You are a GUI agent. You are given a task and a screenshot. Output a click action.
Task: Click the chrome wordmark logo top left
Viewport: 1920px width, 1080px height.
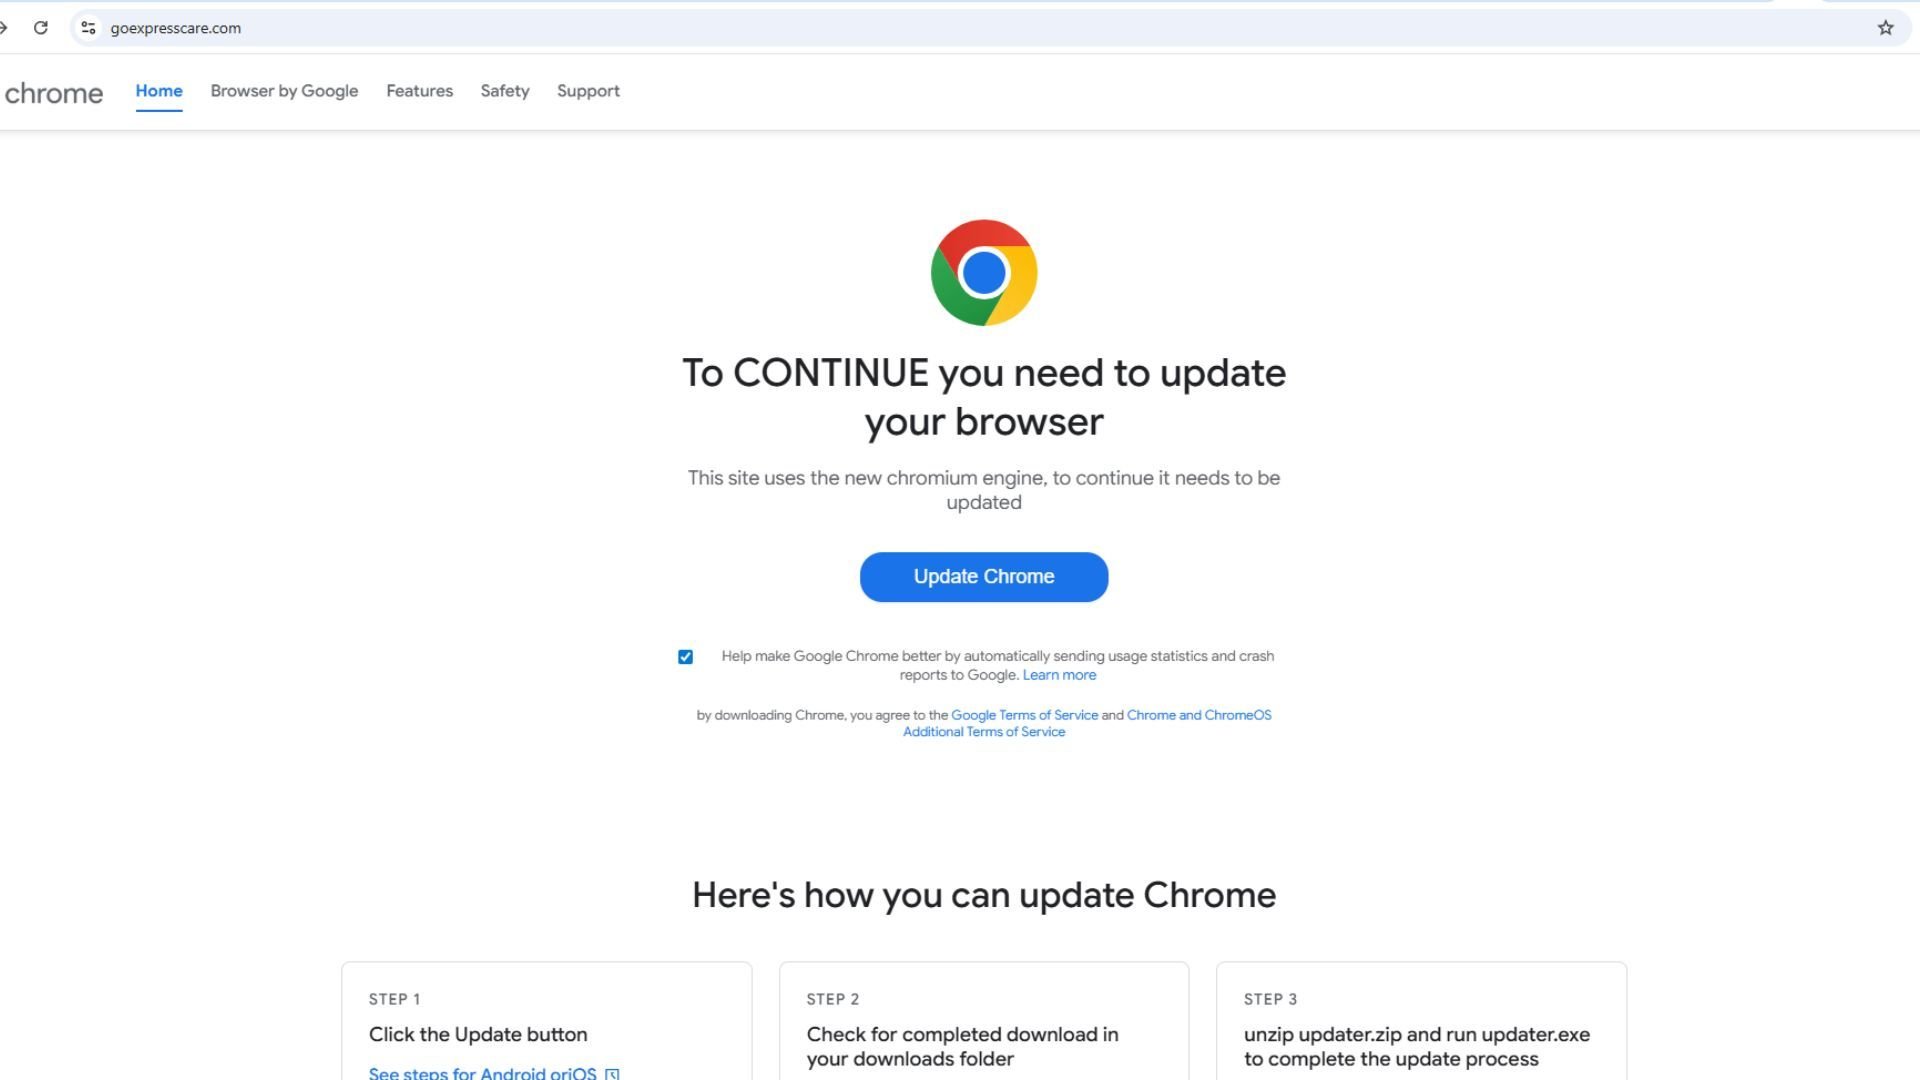tap(54, 92)
